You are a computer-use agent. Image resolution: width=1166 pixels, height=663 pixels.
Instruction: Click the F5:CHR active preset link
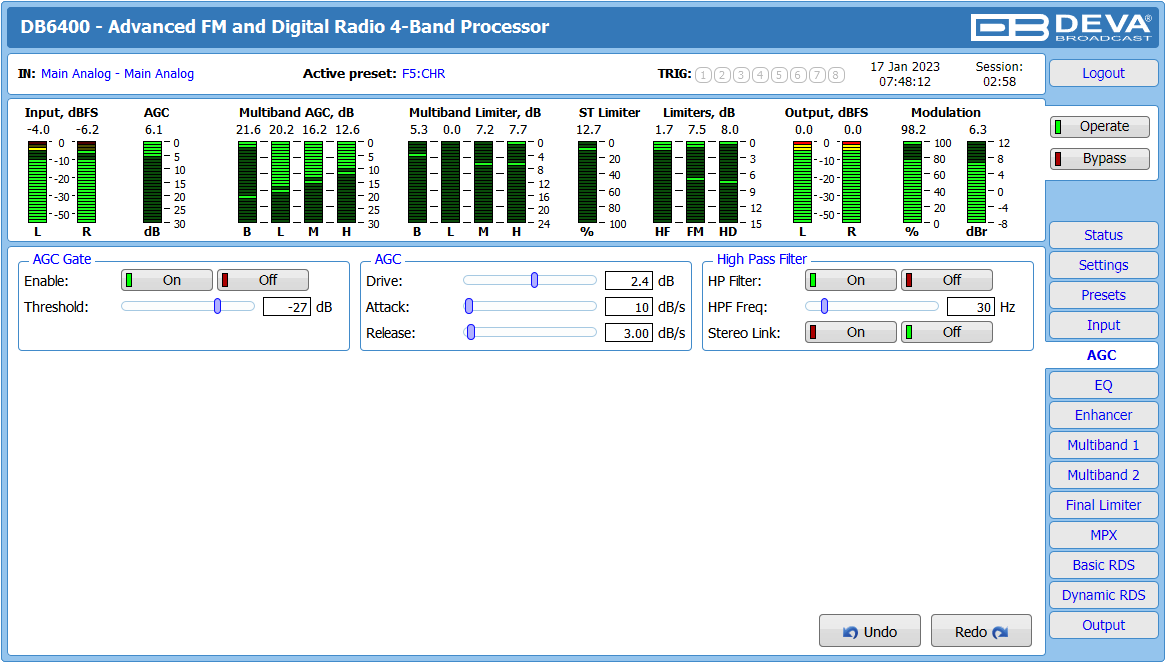(x=424, y=74)
